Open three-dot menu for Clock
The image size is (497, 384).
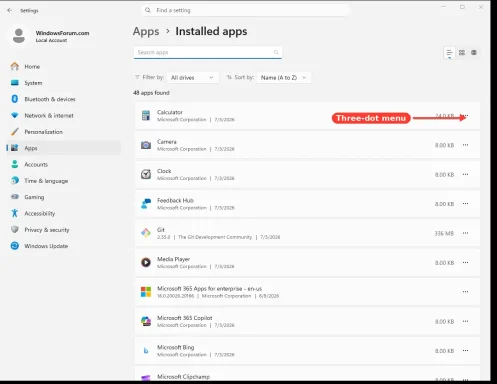coord(465,174)
